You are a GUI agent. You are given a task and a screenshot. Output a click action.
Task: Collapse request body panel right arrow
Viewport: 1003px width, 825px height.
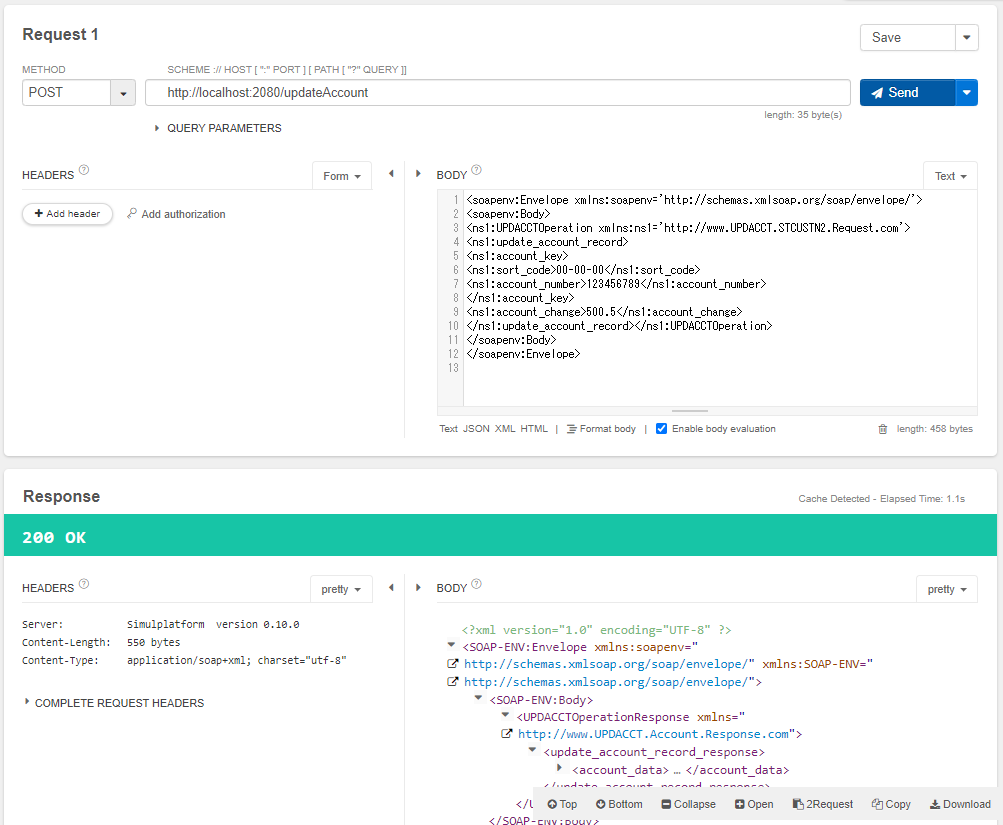pyautogui.click(x=418, y=173)
